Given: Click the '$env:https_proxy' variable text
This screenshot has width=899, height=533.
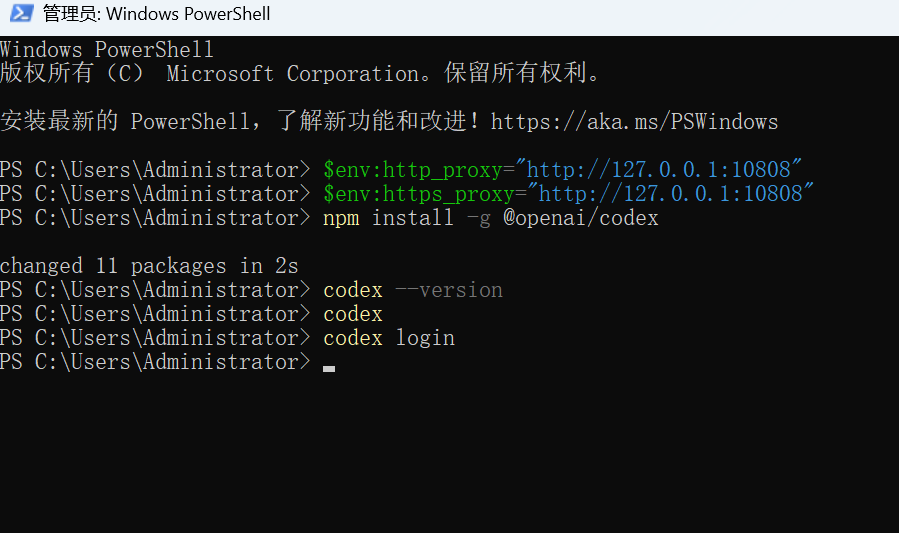Looking at the screenshot, I should point(419,194).
